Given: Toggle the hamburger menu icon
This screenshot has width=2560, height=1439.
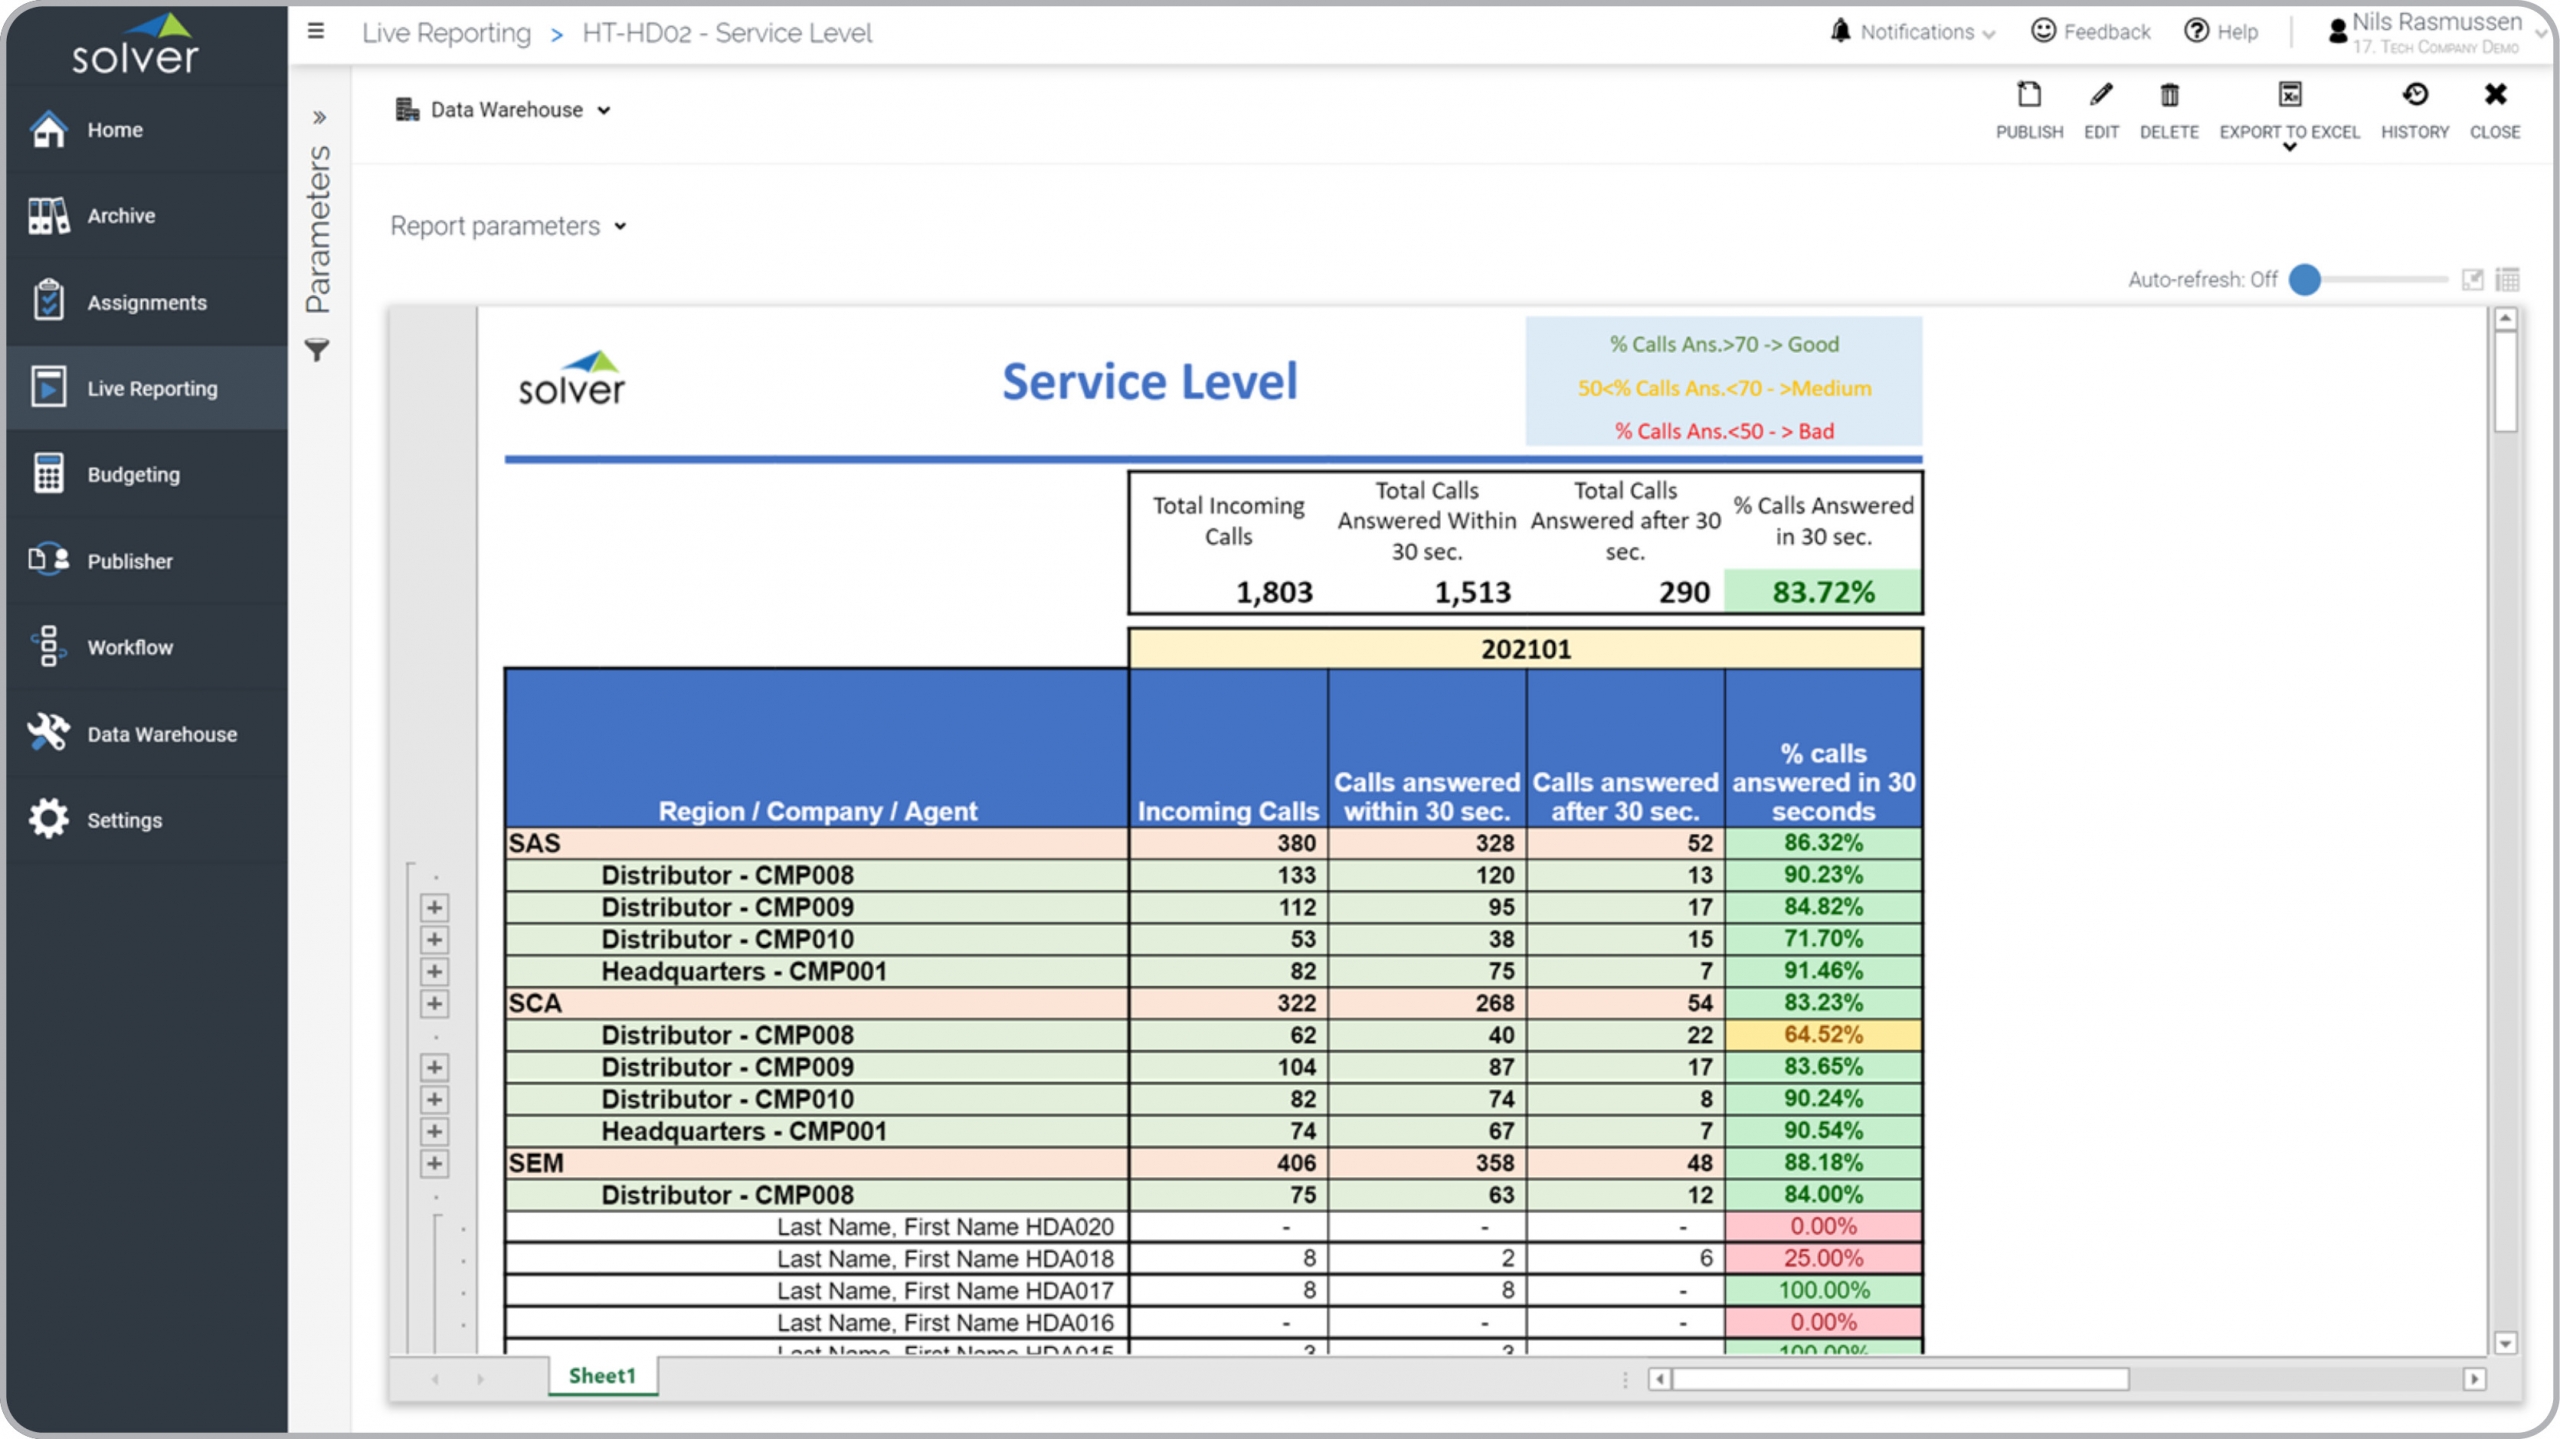Looking at the screenshot, I should coord(316,32).
